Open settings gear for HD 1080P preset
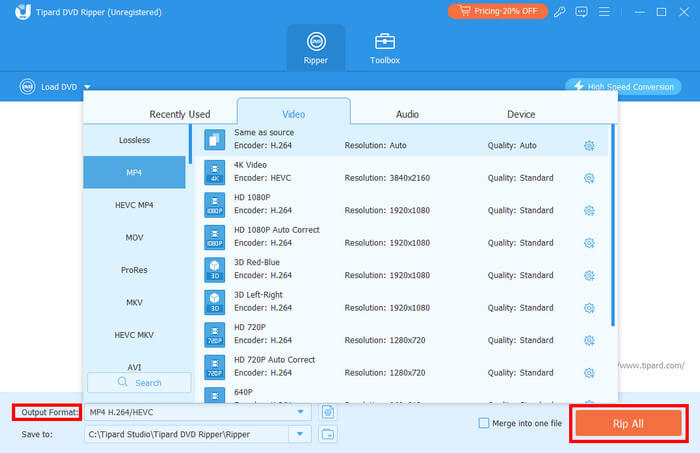The image size is (700, 453). 589,211
